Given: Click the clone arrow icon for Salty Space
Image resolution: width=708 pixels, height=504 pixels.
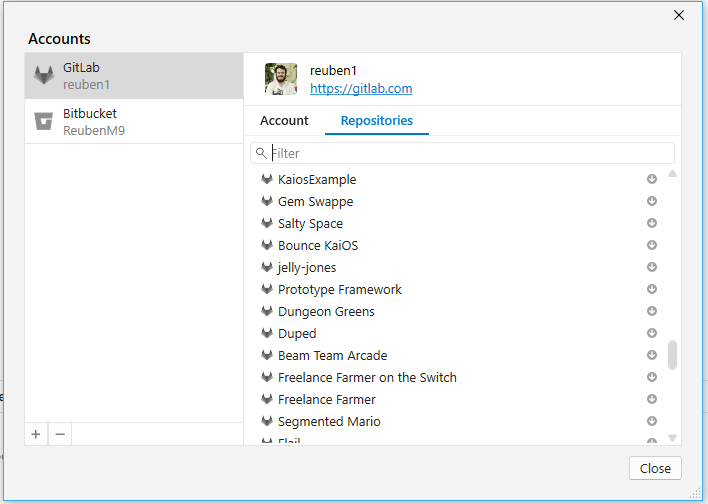Looking at the screenshot, I should pyautogui.click(x=652, y=224).
